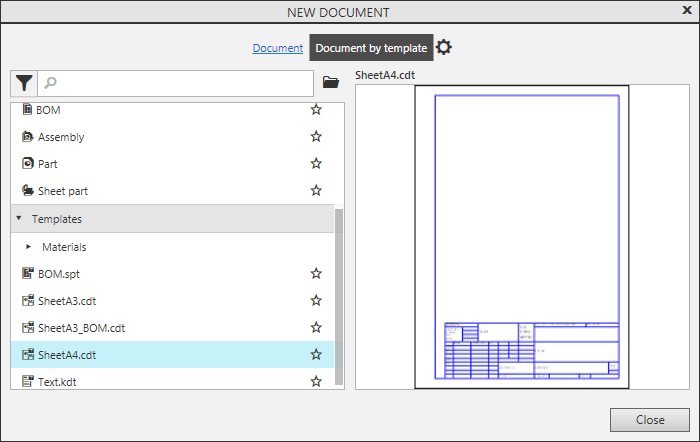Collapse the Templates section
This screenshot has width=700, height=442.
point(19,218)
